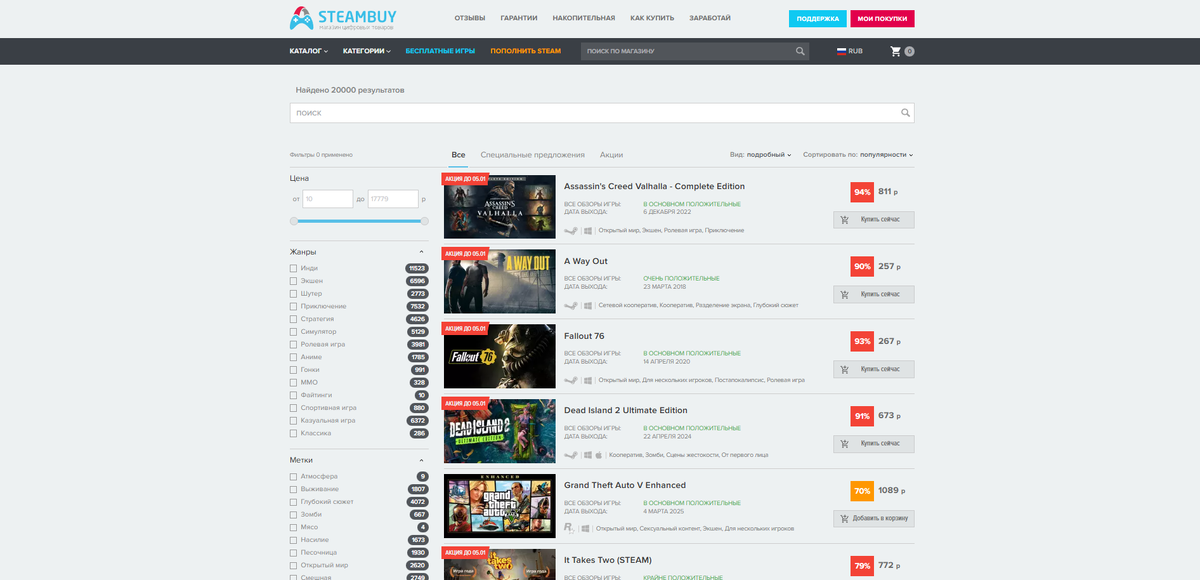Click the ЗАРАБОТАЙ menu item
The image size is (1200, 580).
click(x=710, y=18)
